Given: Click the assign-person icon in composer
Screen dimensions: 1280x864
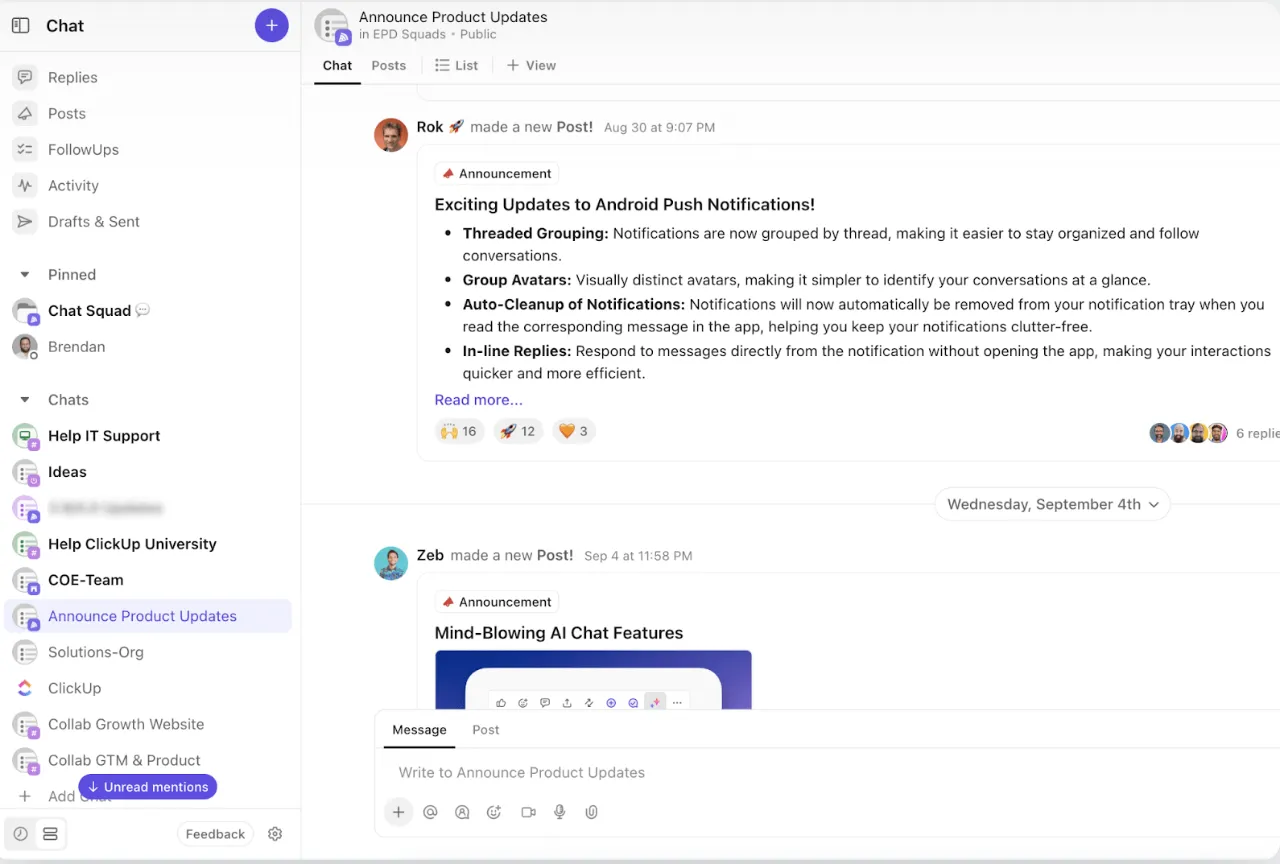Looking at the screenshot, I should pyautogui.click(x=462, y=812).
